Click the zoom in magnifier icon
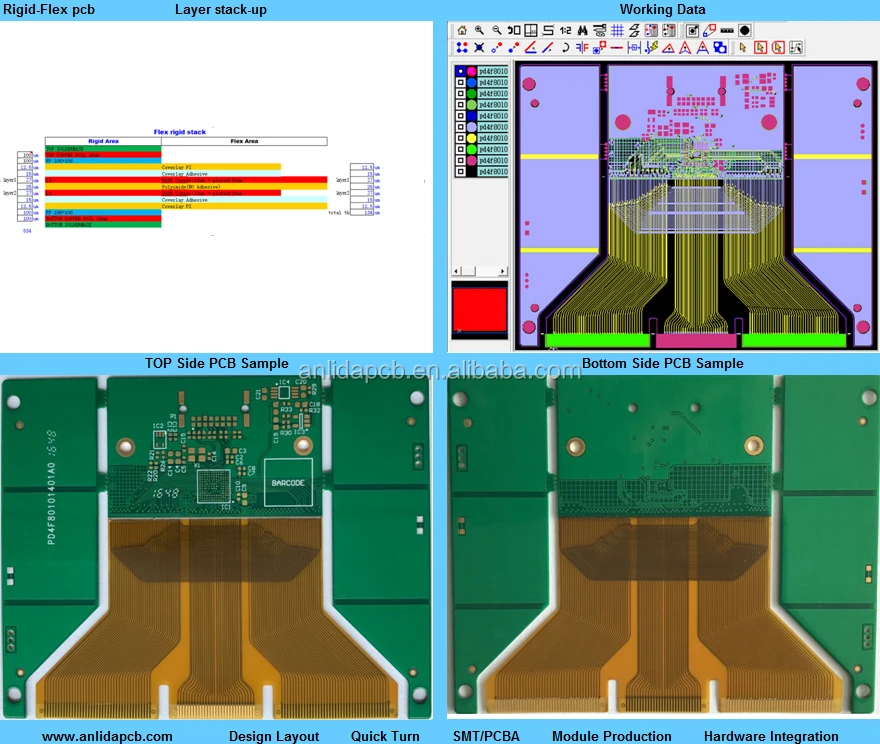Viewport: 880px width, 744px height. (480, 30)
